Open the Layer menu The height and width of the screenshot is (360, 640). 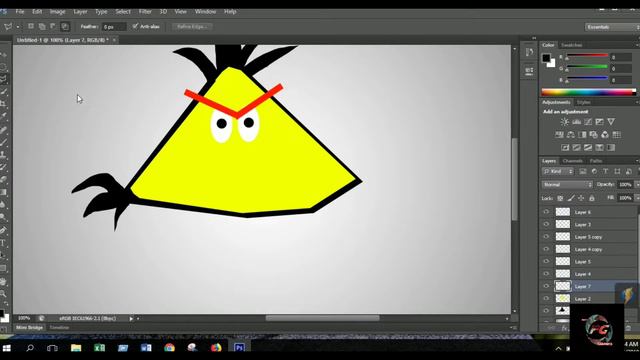(x=80, y=11)
